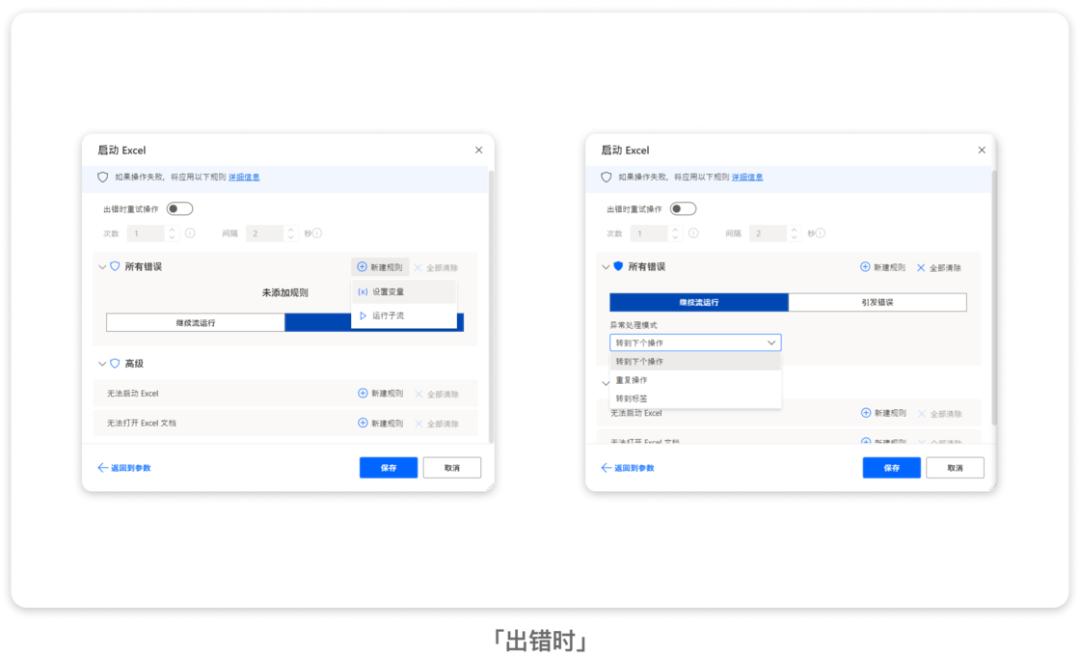
Task: Click outlined shield beside 所有错误, left dialog
Action: (x=115, y=266)
